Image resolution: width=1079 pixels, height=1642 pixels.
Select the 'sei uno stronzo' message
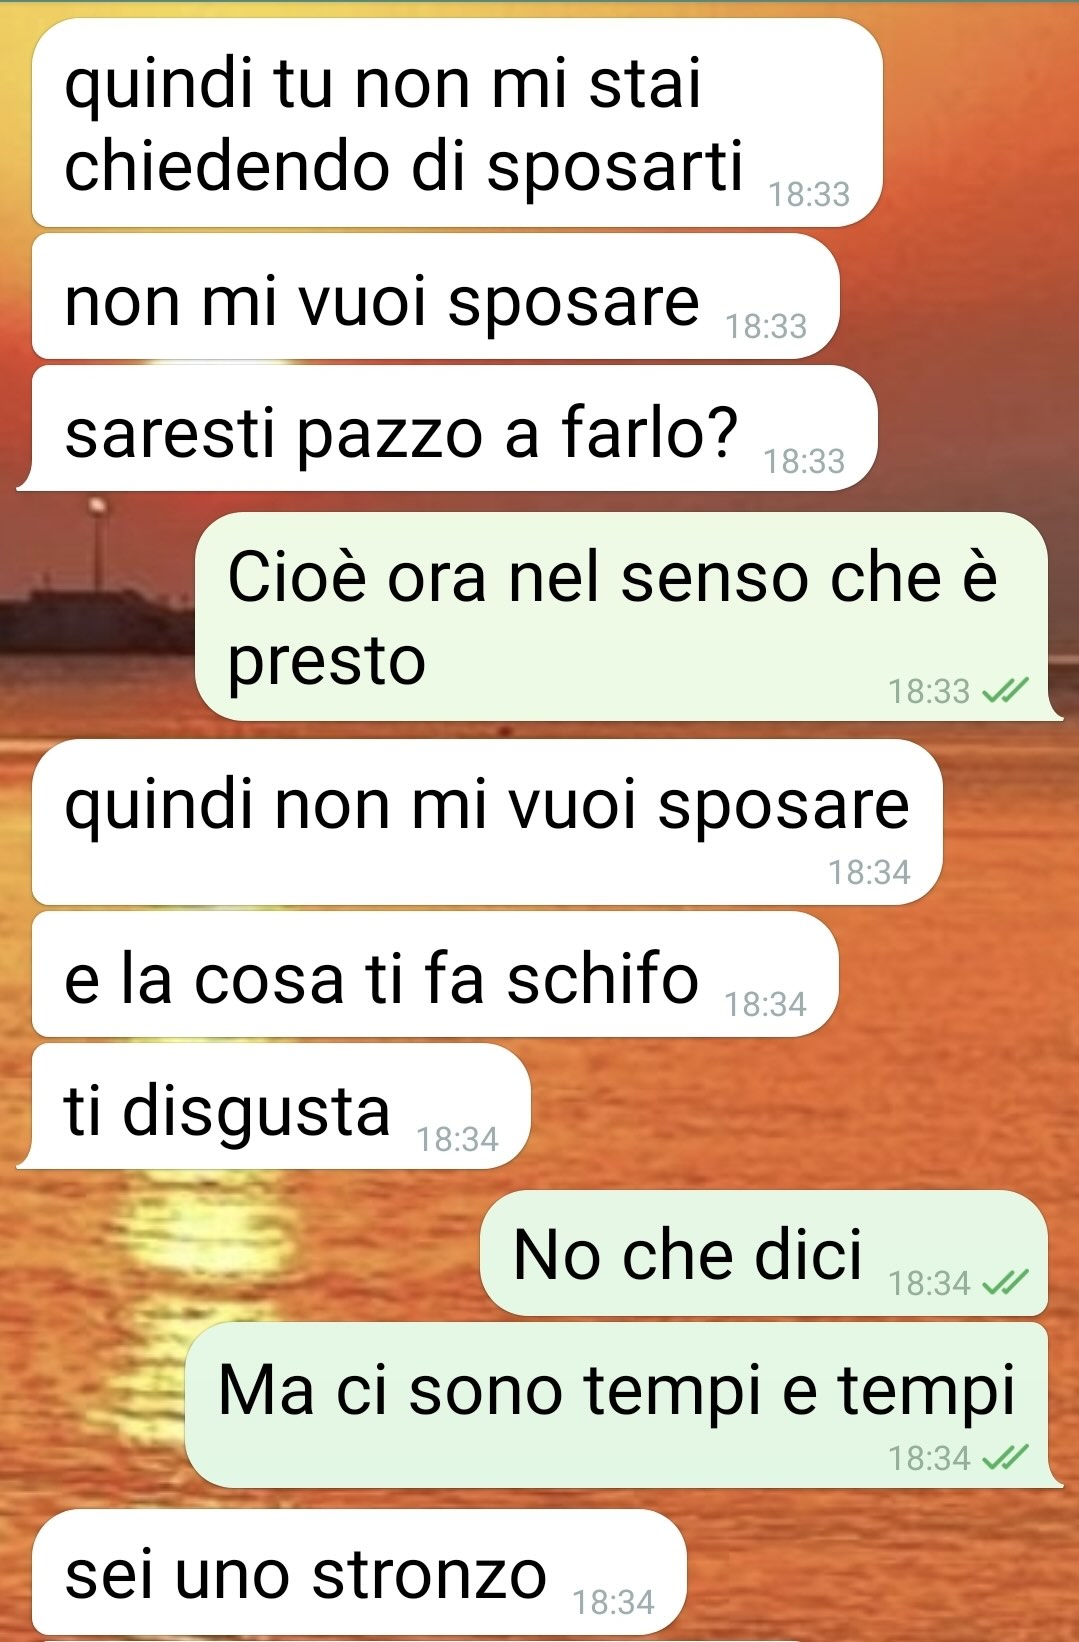click(359, 1572)
